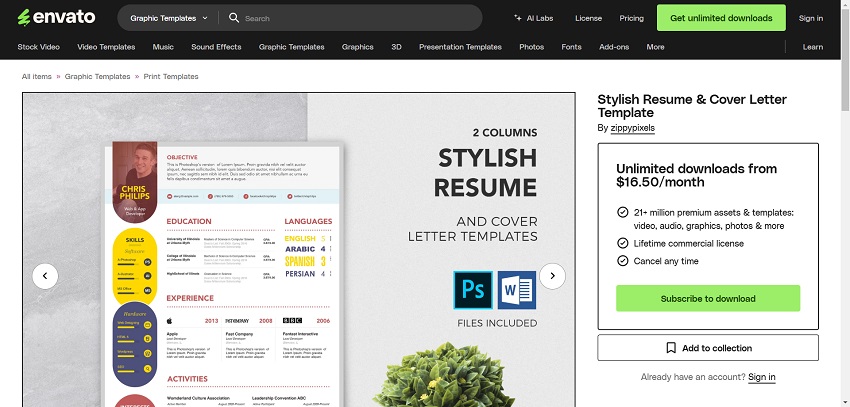Expand the More navigation menu
The height and width of the screenshot is (407, 850).
click(655, 47)
